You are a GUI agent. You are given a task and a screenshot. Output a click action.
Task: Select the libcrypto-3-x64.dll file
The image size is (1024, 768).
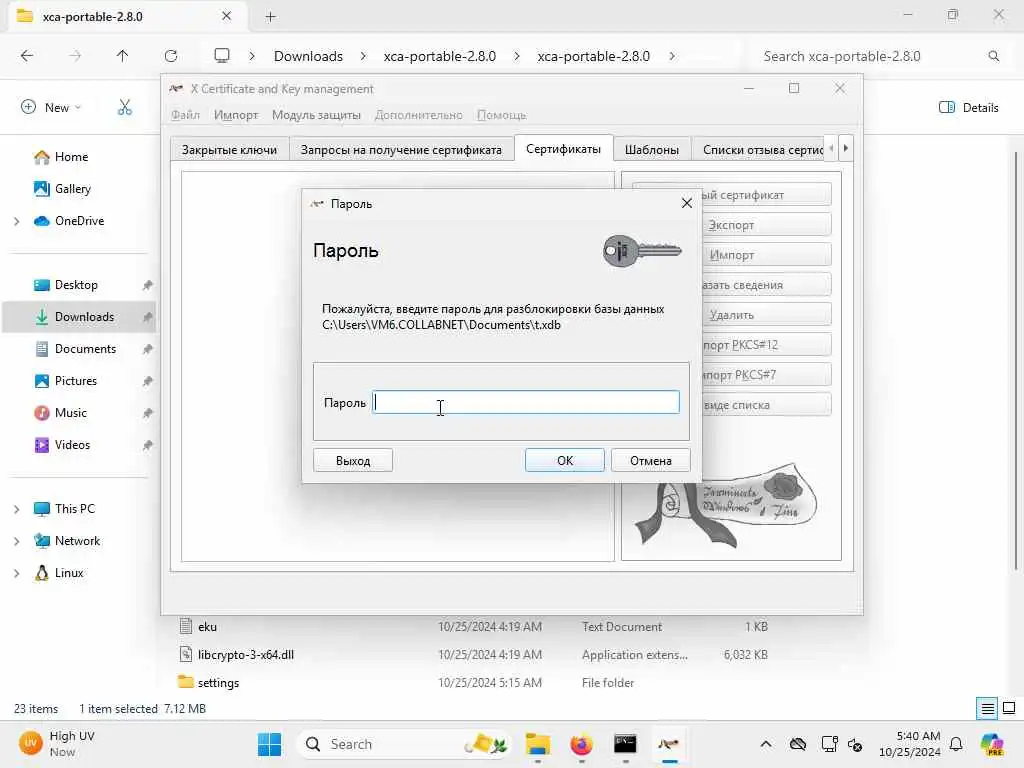pyautogui.click(x=246, y=654)
